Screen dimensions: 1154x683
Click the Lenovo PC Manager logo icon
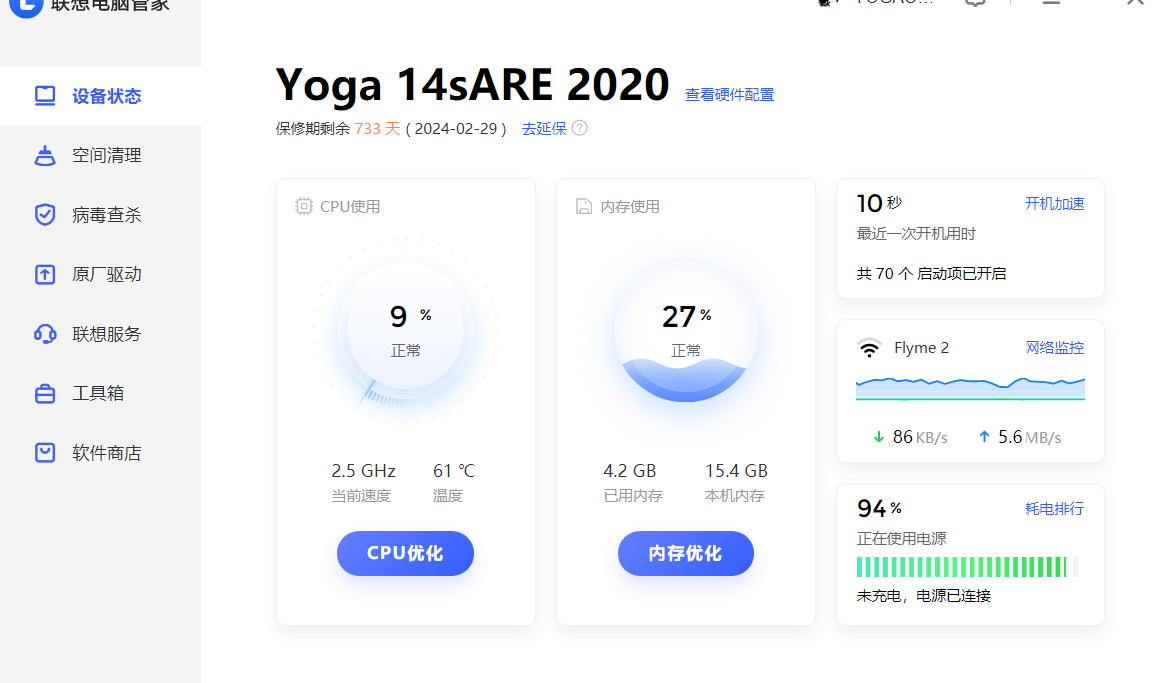click(26, 6)
